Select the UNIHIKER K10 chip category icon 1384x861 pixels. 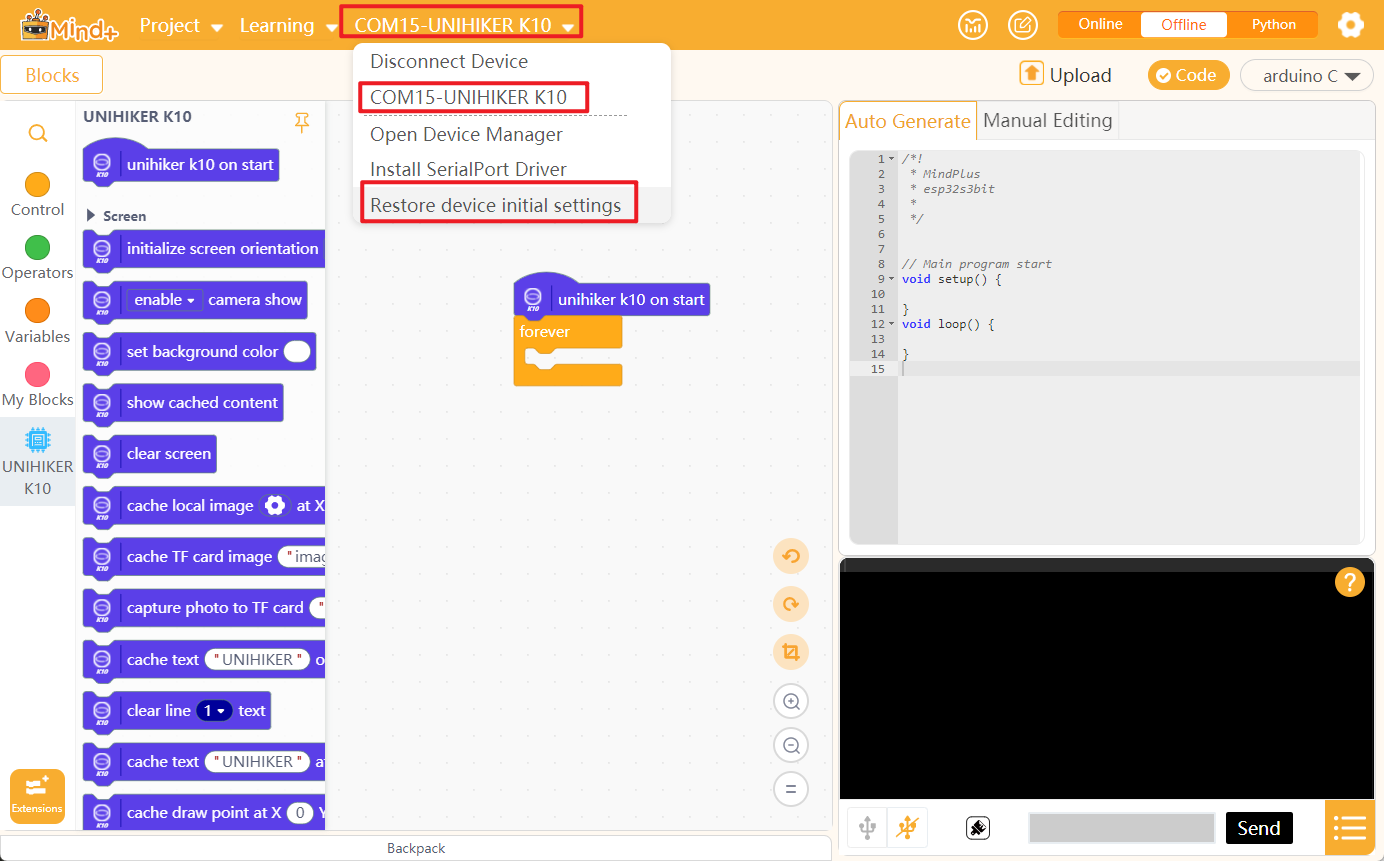[x=37, y=439]
